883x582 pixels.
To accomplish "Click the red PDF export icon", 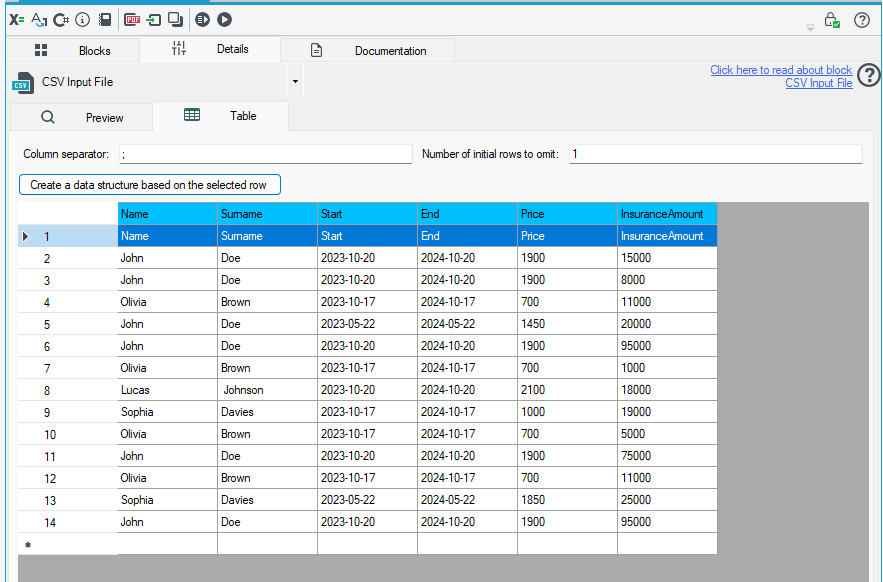I will pyautogui.click(x=132, y=20).
